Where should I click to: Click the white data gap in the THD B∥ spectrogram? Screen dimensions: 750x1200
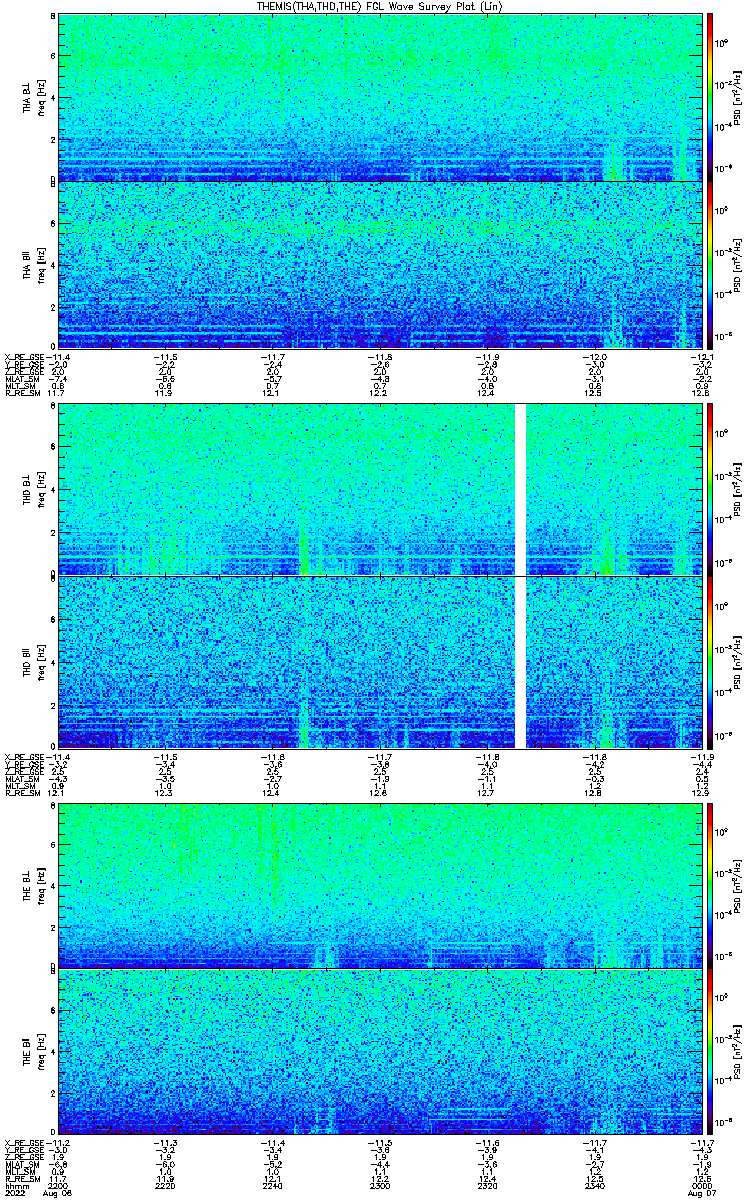(x=519, y=661)
